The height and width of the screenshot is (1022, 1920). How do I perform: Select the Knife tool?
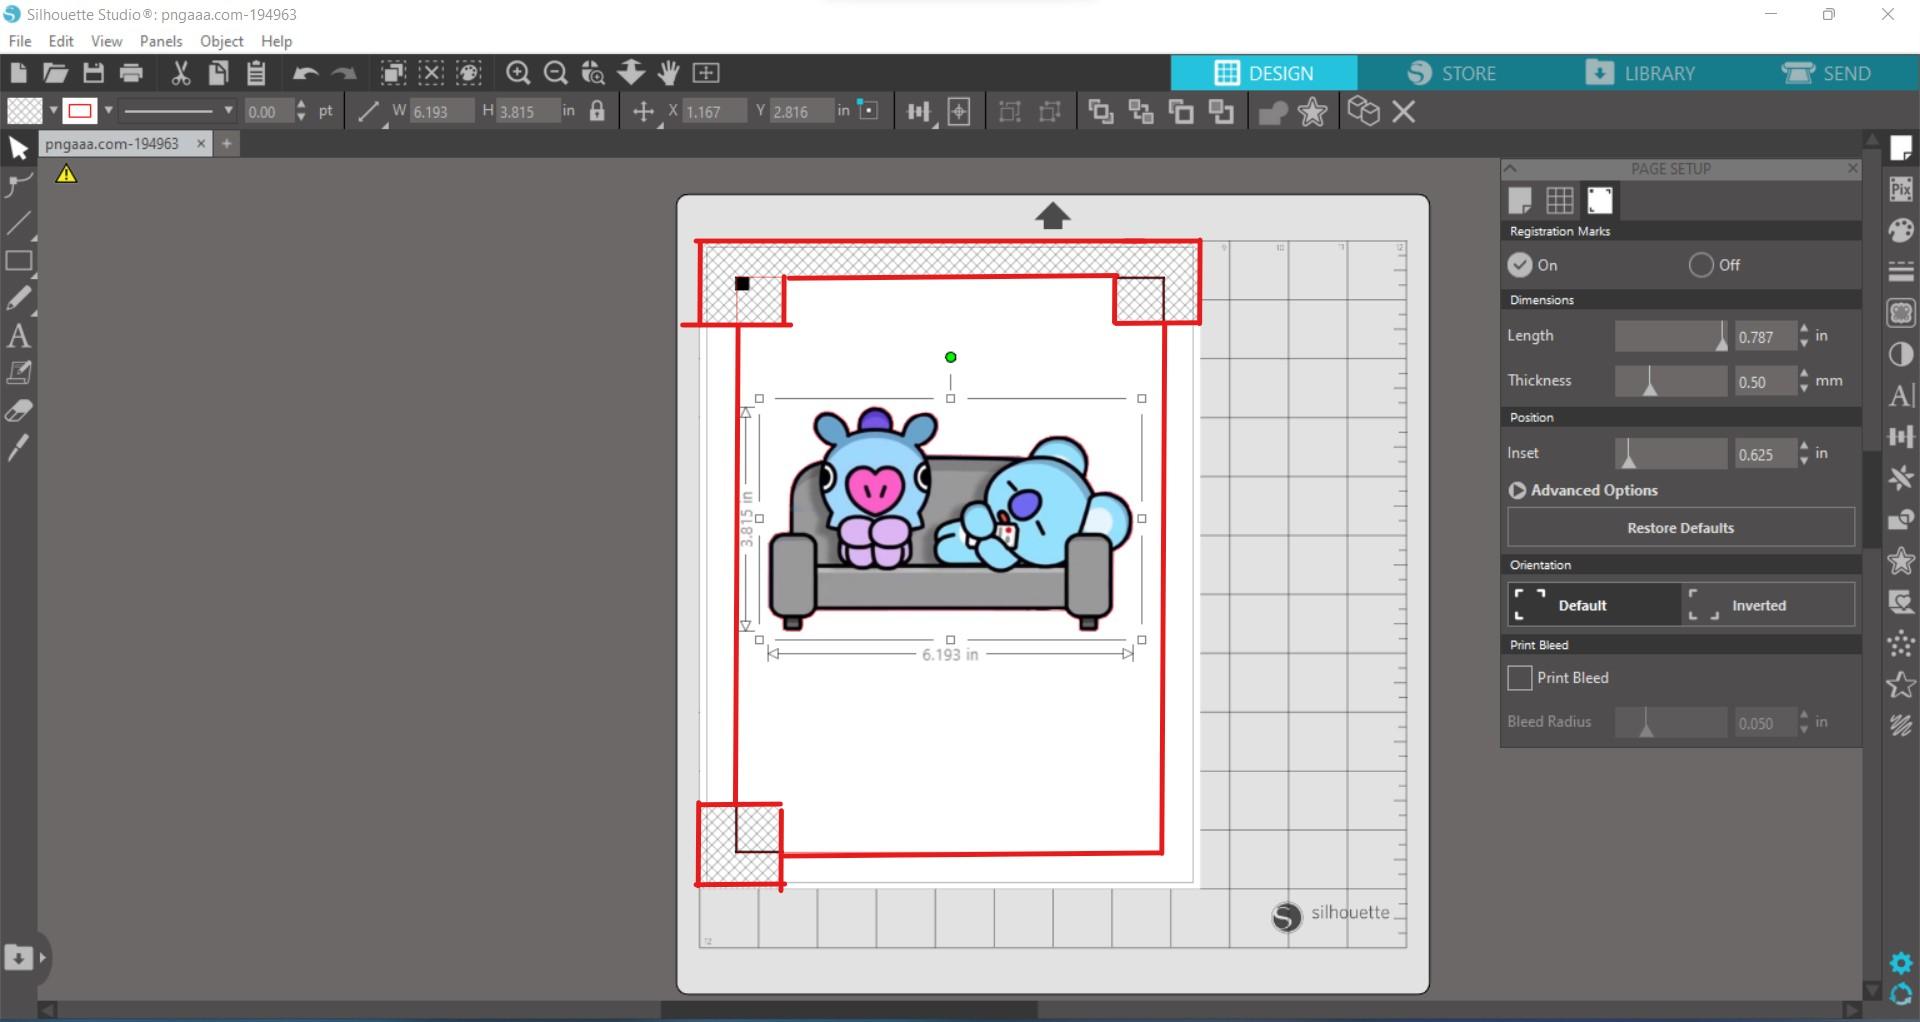point(18,448)
